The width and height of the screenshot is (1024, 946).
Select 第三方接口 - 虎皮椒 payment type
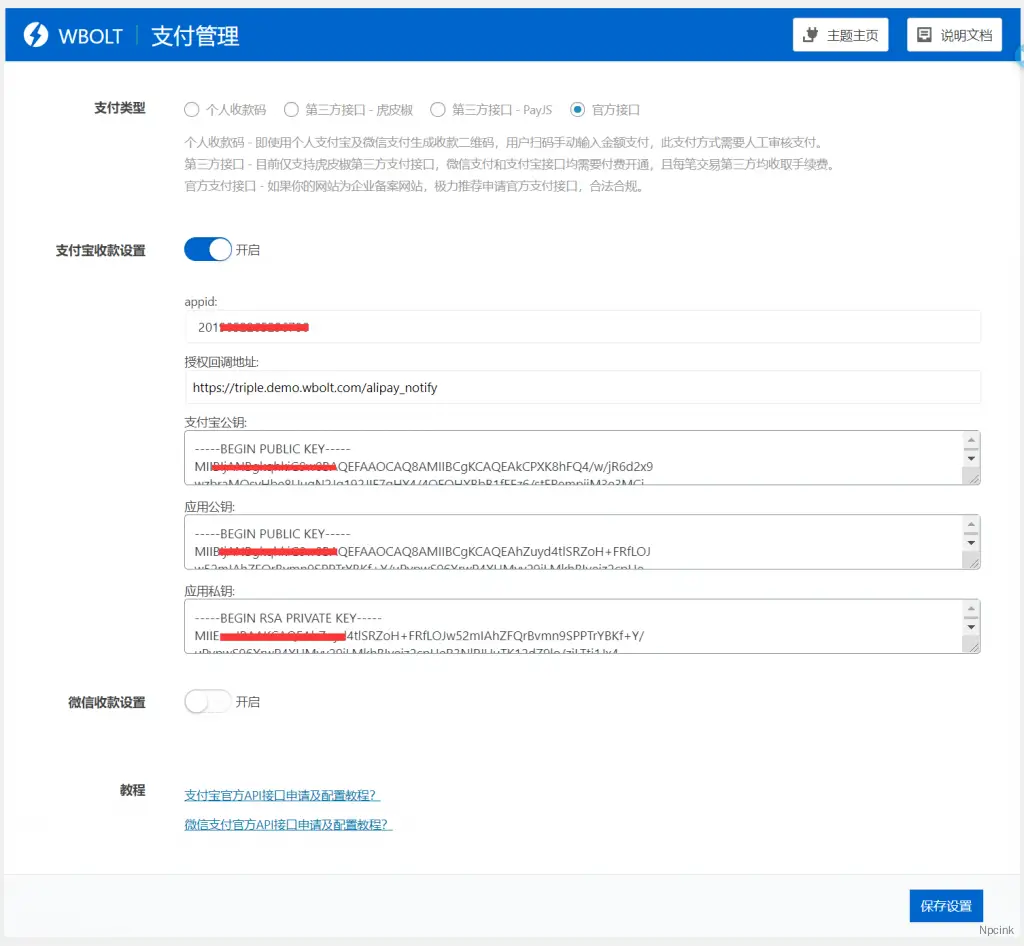click(x=290, y=110)
